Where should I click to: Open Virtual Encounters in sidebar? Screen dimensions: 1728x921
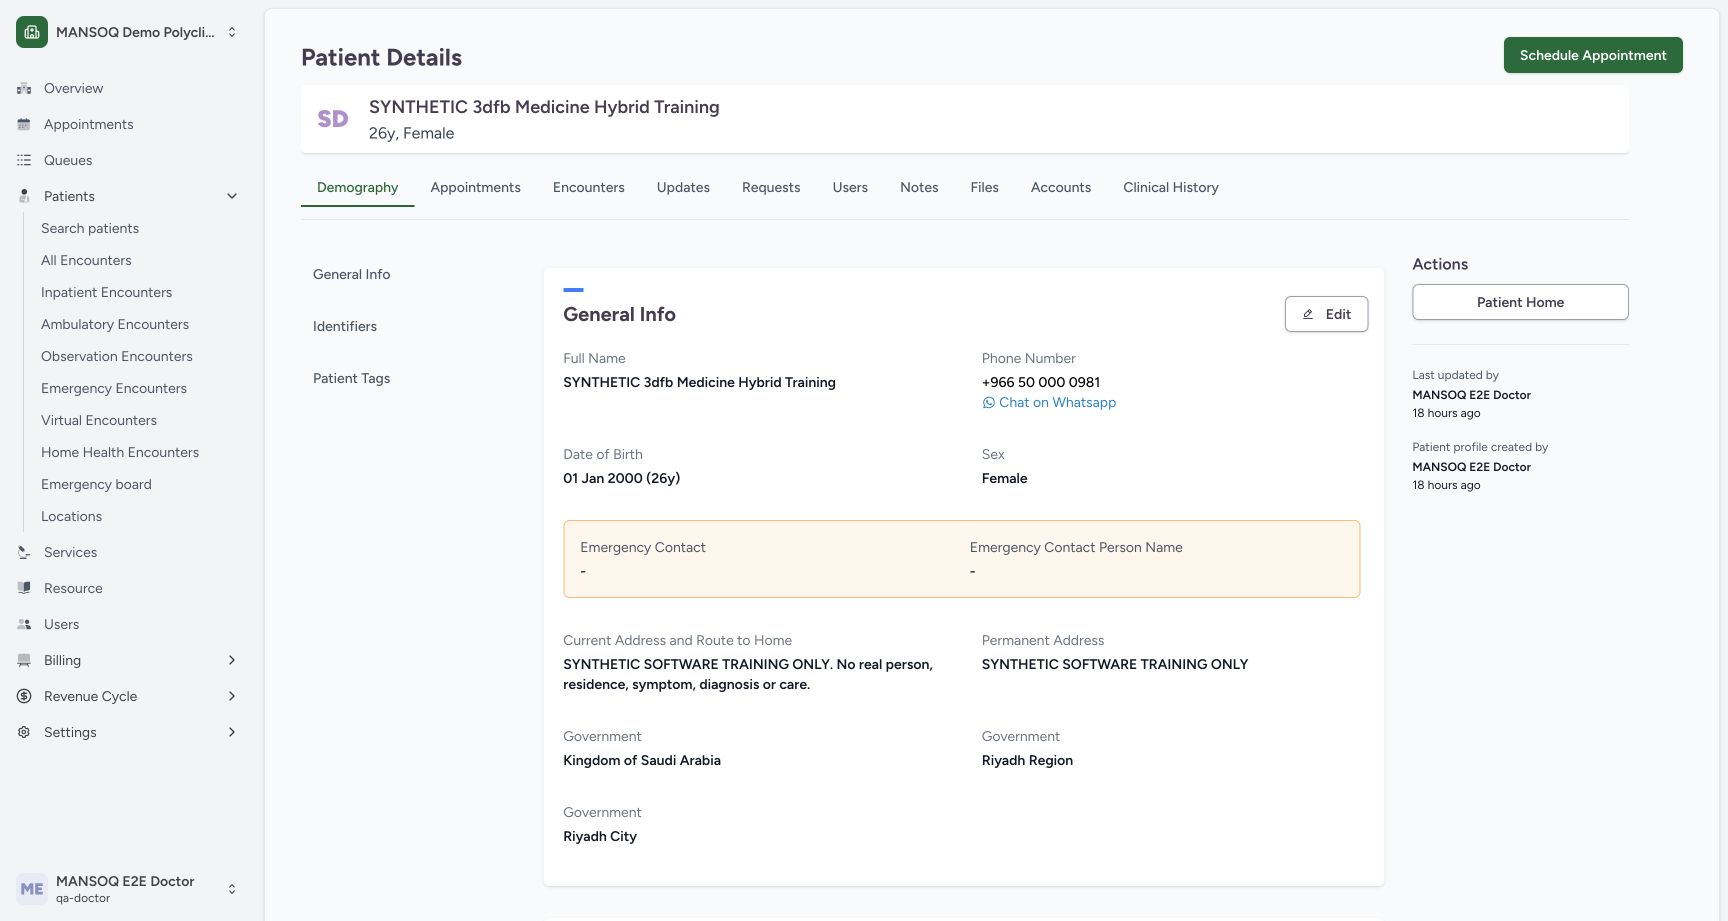pos(99,420)
